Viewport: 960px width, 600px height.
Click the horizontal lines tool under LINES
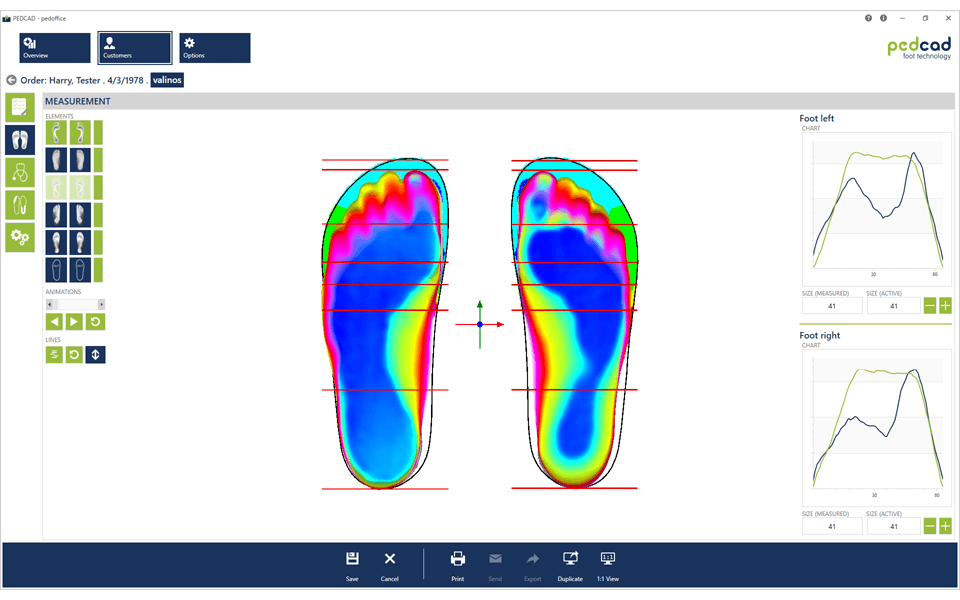54,353
